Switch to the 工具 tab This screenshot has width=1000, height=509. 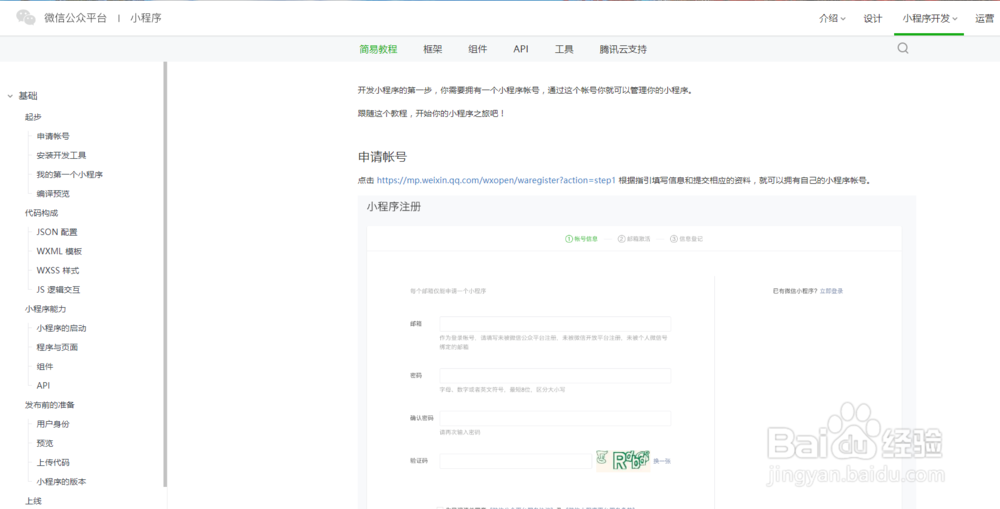click(564, 49)
